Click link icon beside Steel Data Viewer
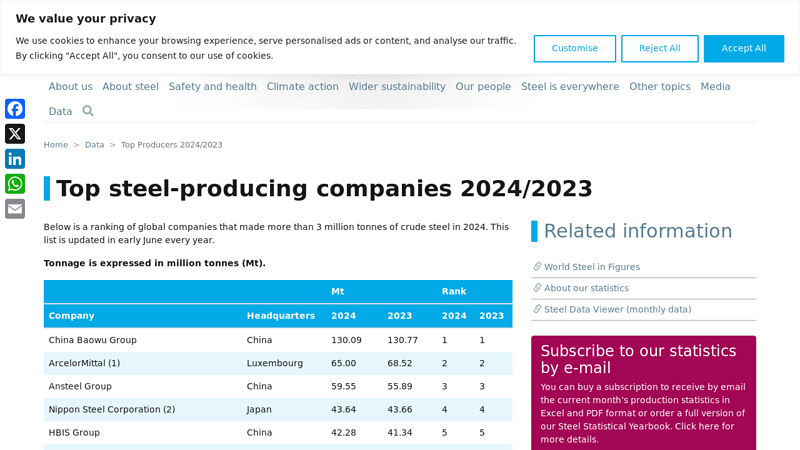800x450 pixels. tap(537, 309)
